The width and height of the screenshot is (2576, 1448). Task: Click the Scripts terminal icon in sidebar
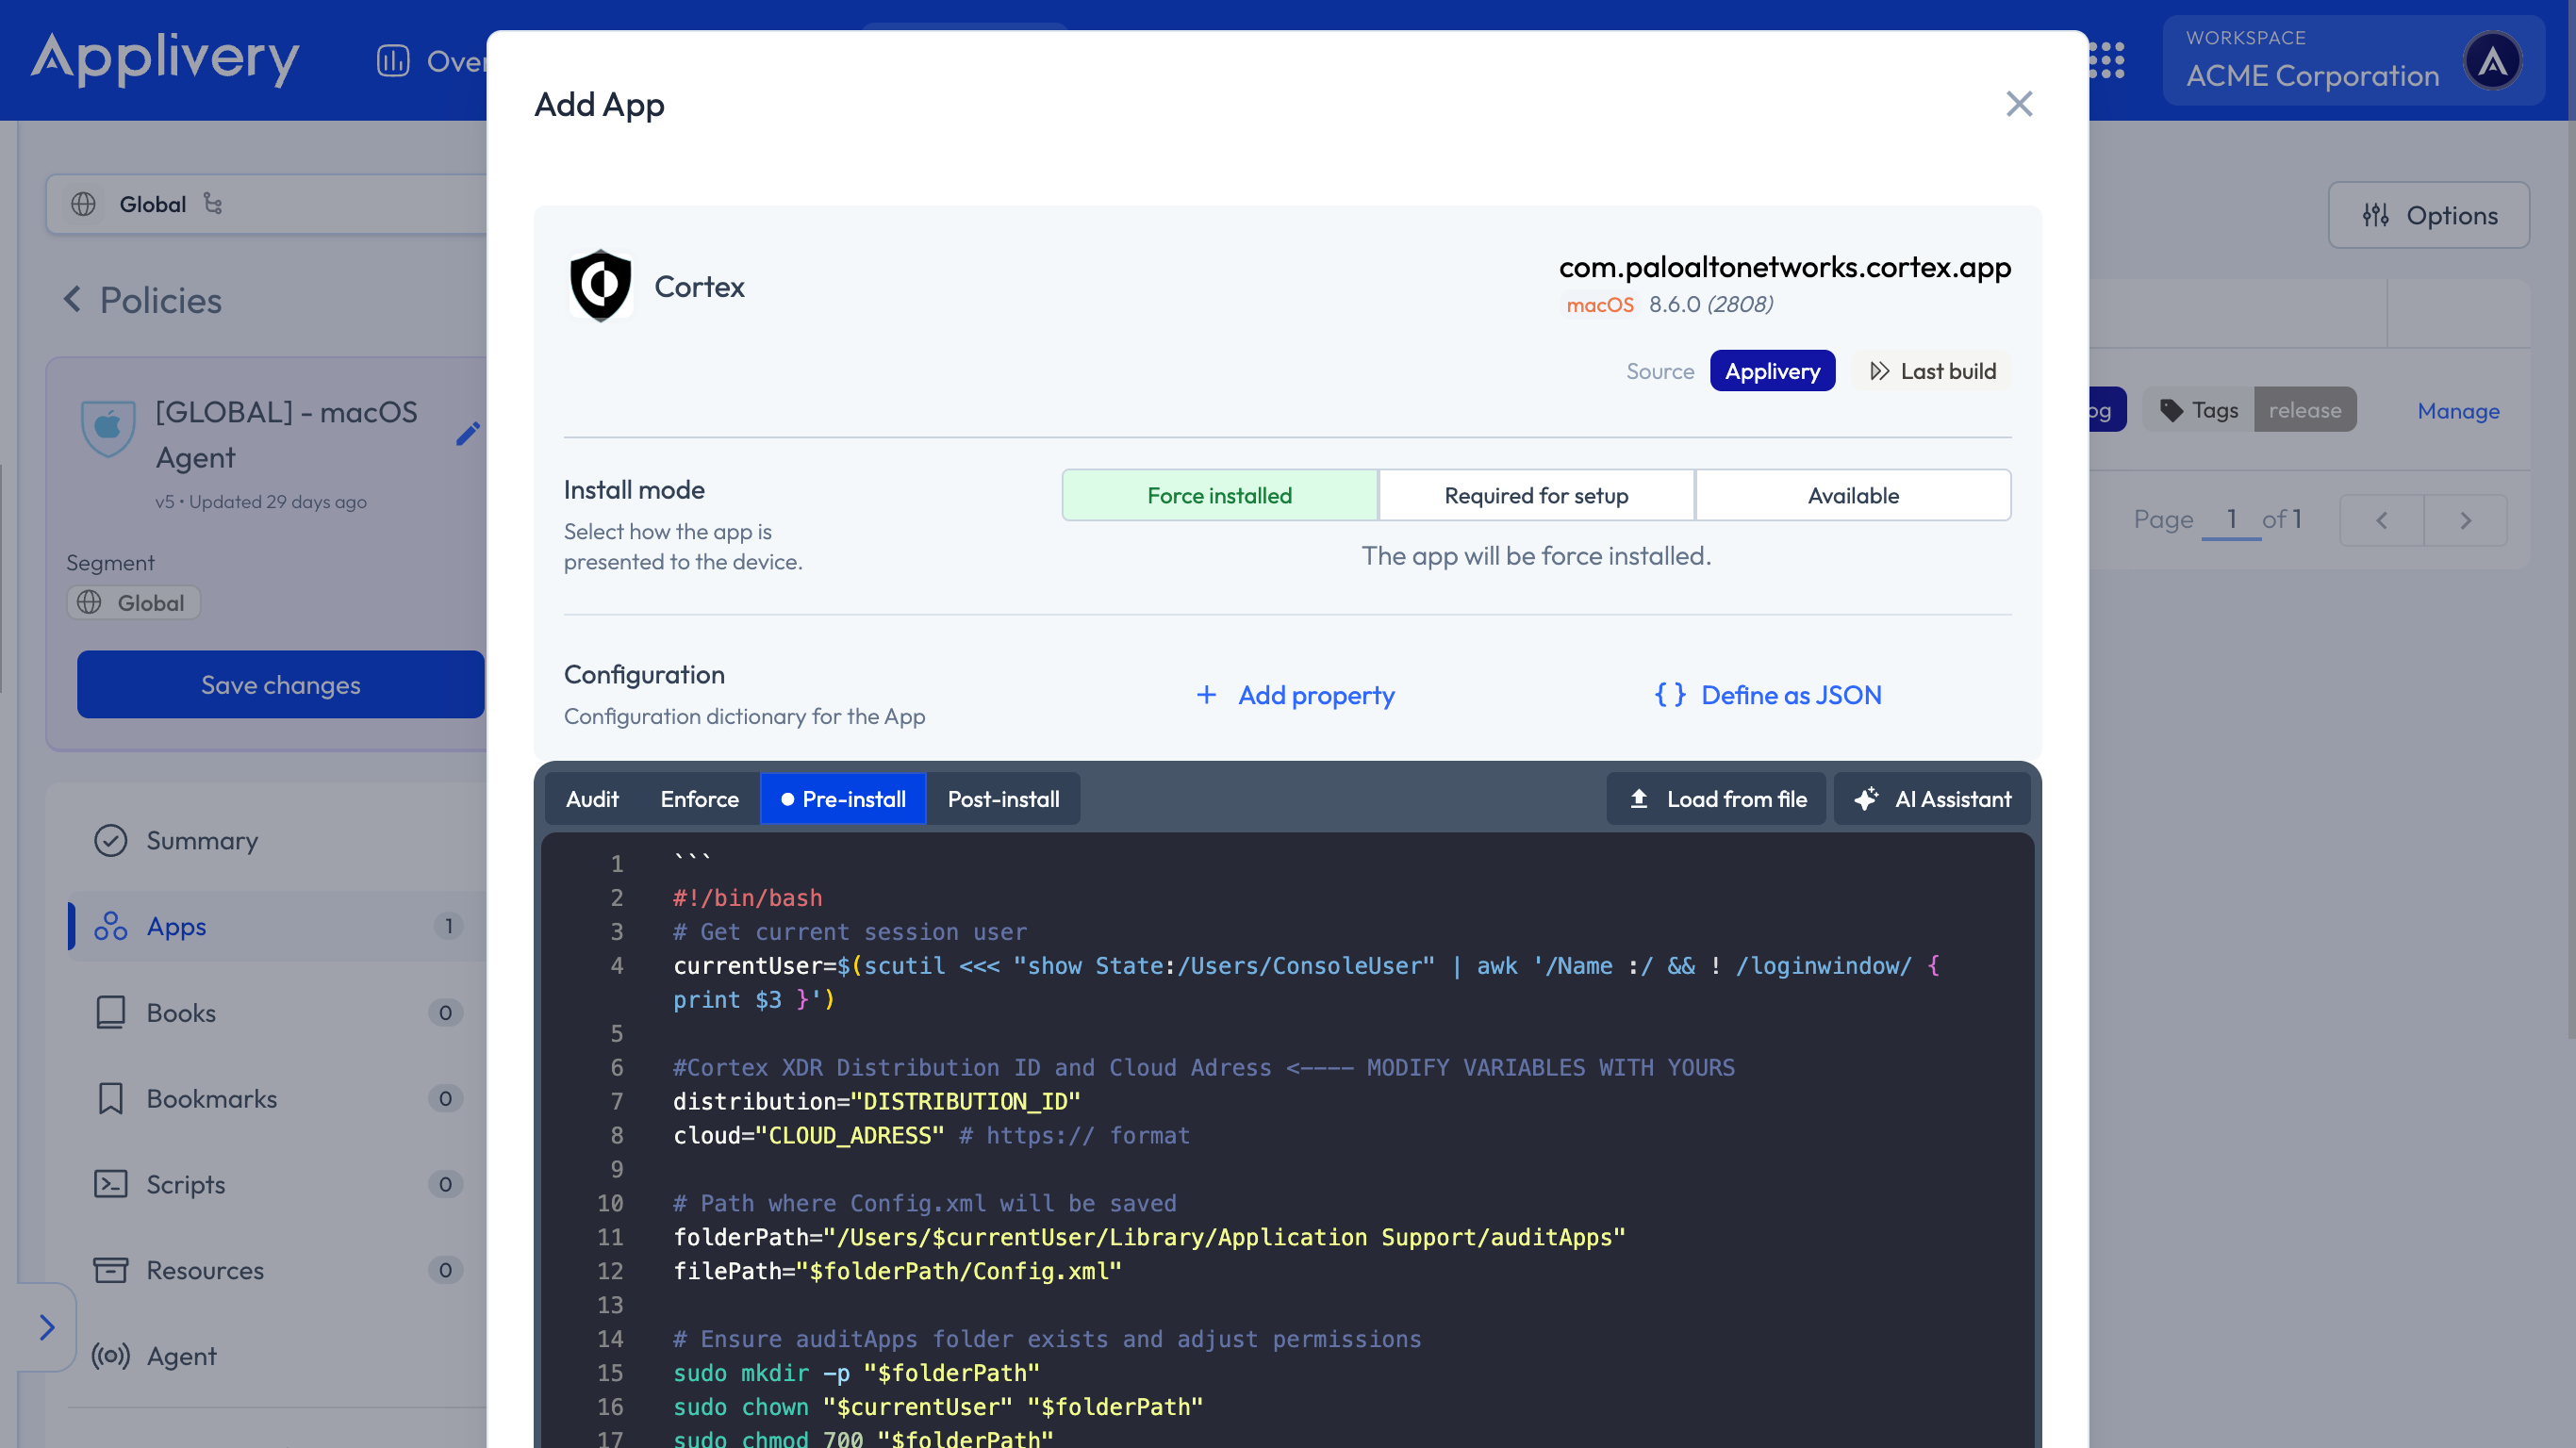(x=110, y=1184)
